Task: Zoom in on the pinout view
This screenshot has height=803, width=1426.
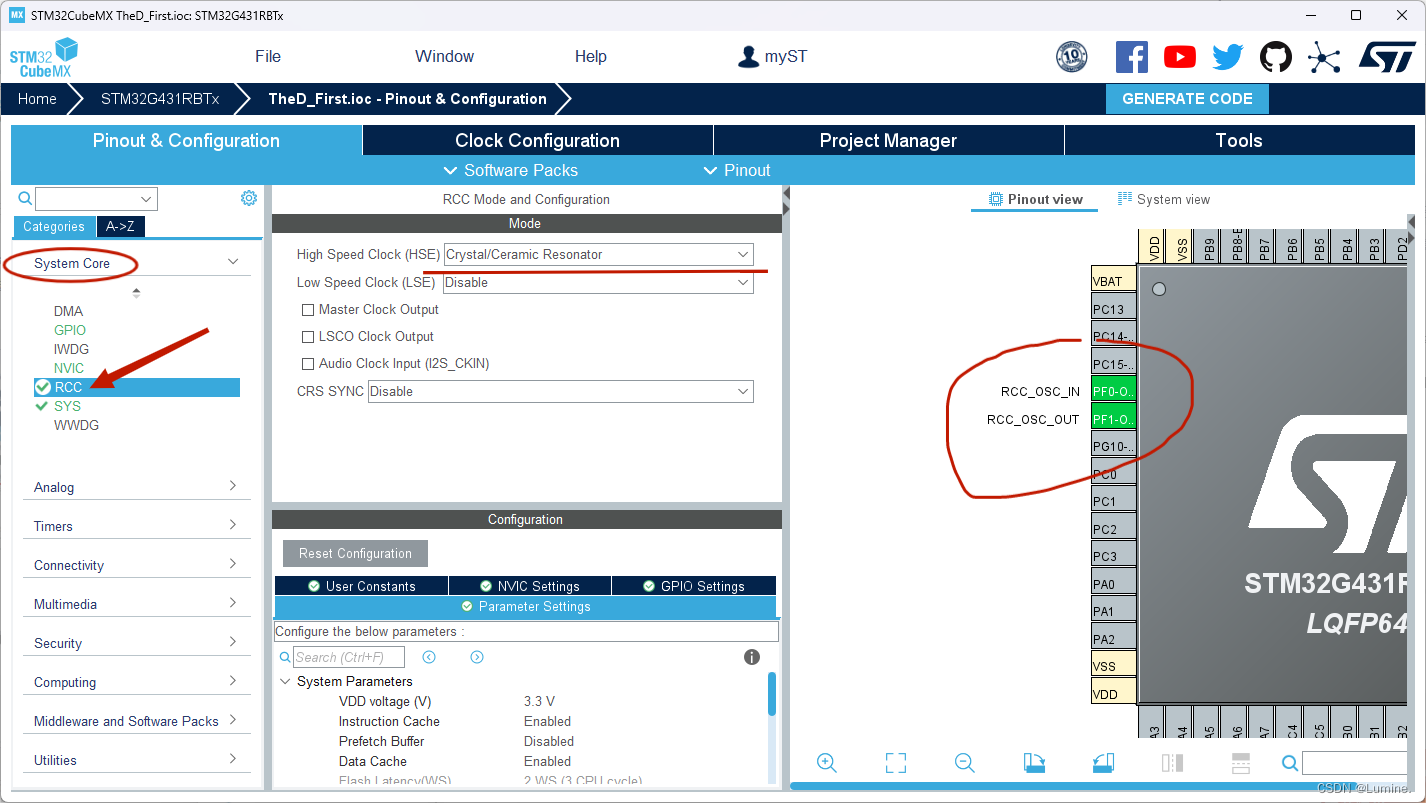Action: pos(826,763)
